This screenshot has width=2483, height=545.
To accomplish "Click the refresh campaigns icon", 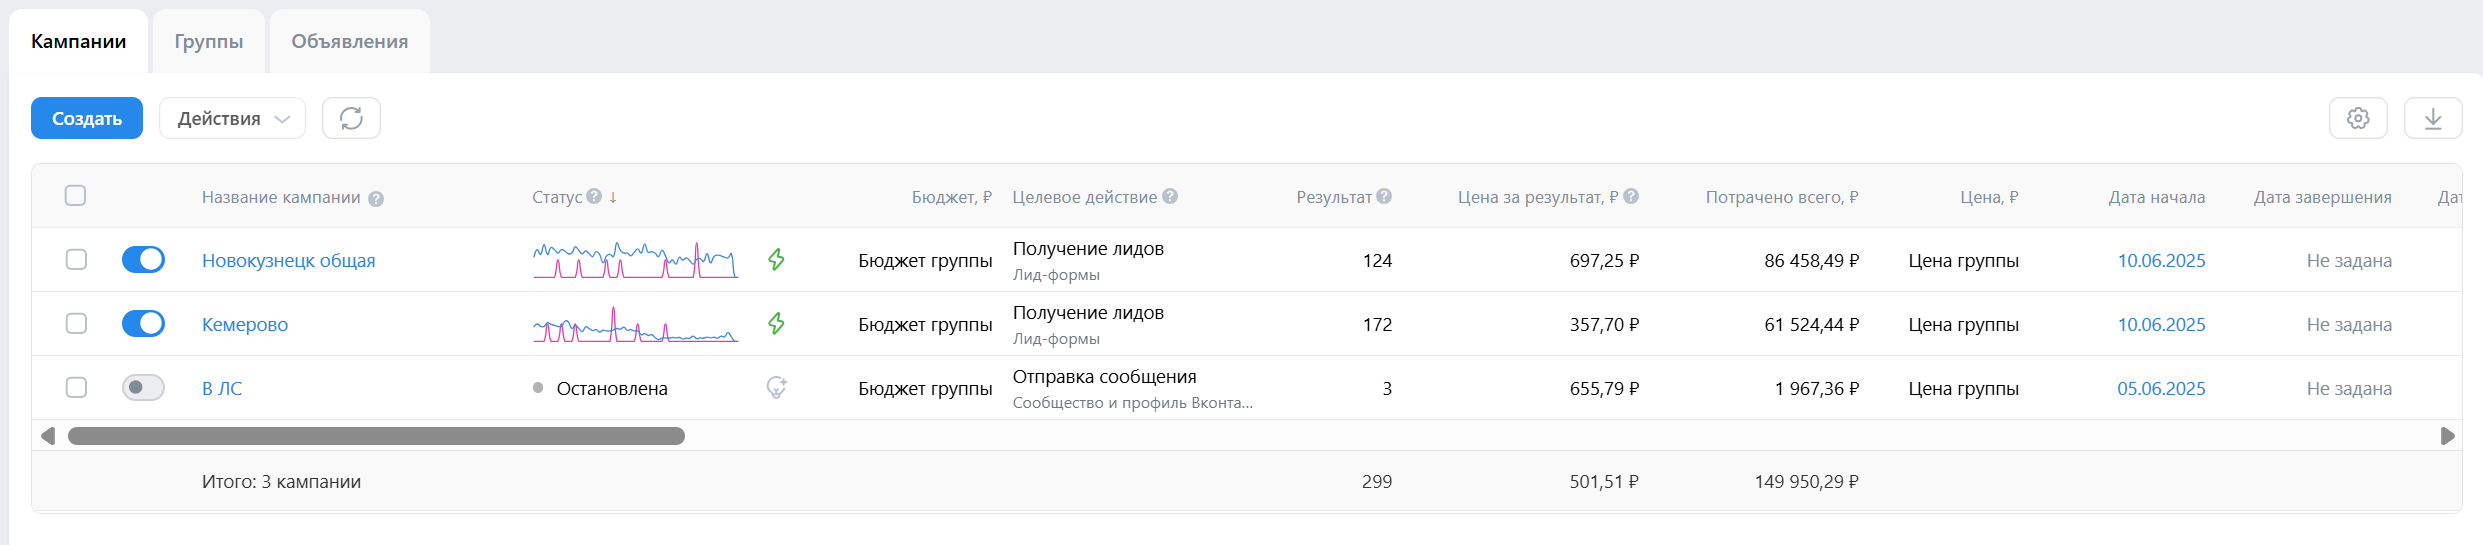I will tap(351, 118).
